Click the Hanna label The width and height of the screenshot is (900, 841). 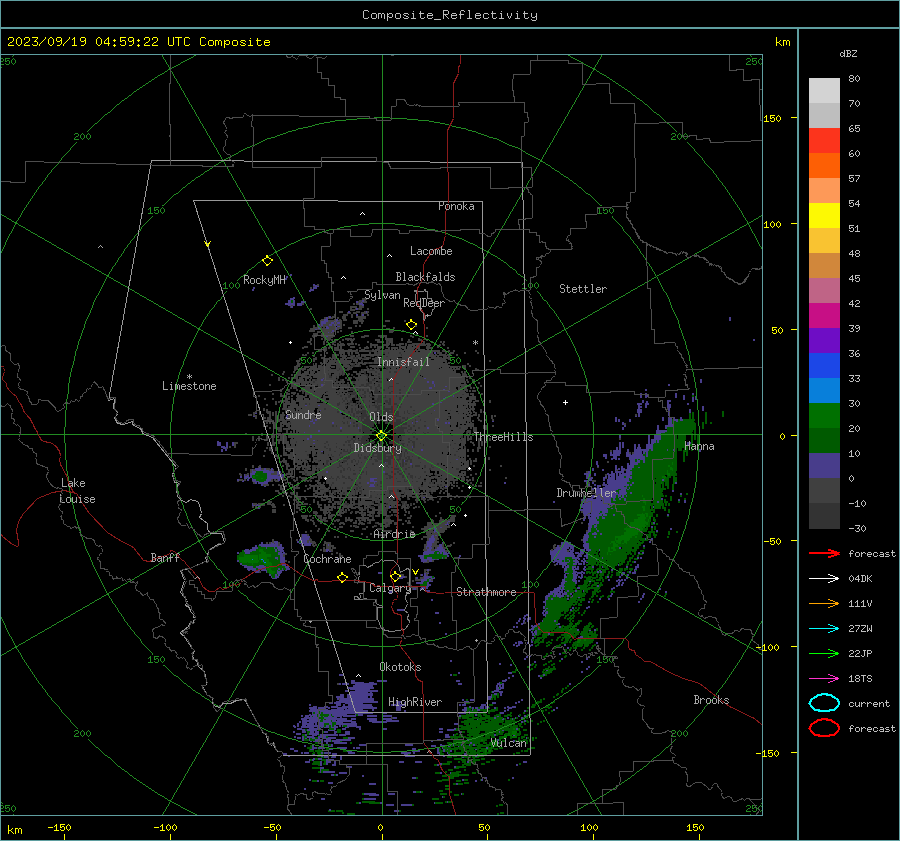699,446
